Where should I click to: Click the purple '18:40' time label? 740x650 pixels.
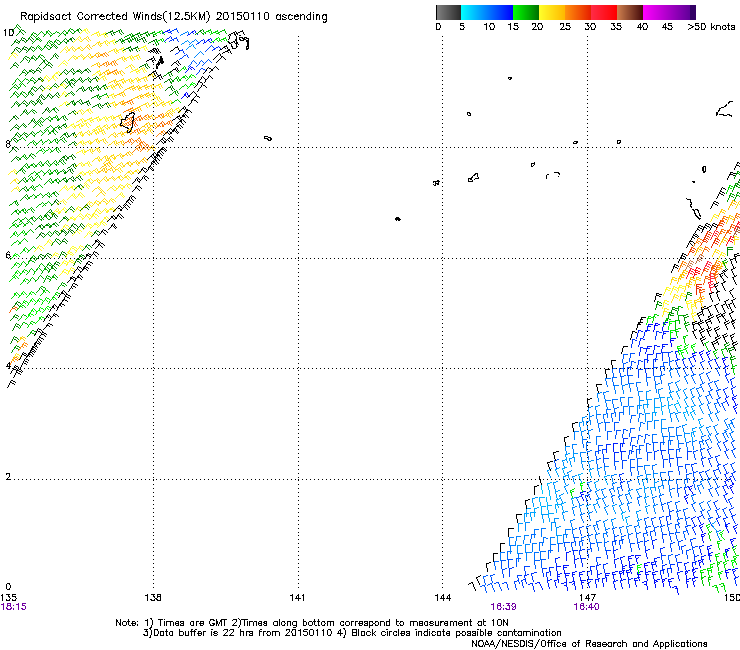pyautogui.click(x=586, y=607)
